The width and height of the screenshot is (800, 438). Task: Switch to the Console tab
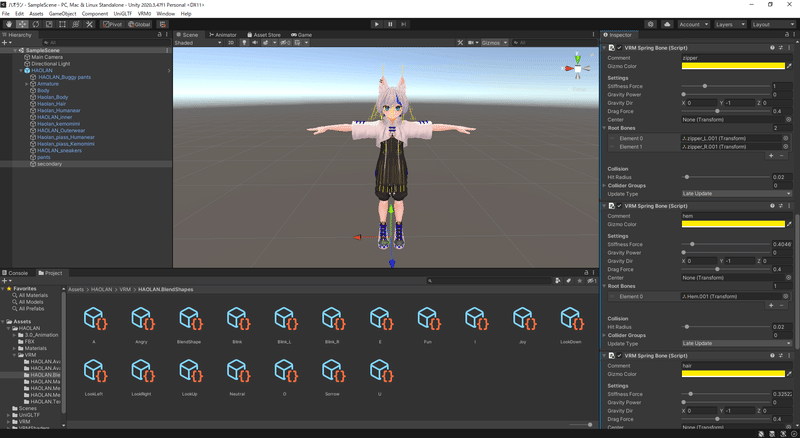coord(15,273)
